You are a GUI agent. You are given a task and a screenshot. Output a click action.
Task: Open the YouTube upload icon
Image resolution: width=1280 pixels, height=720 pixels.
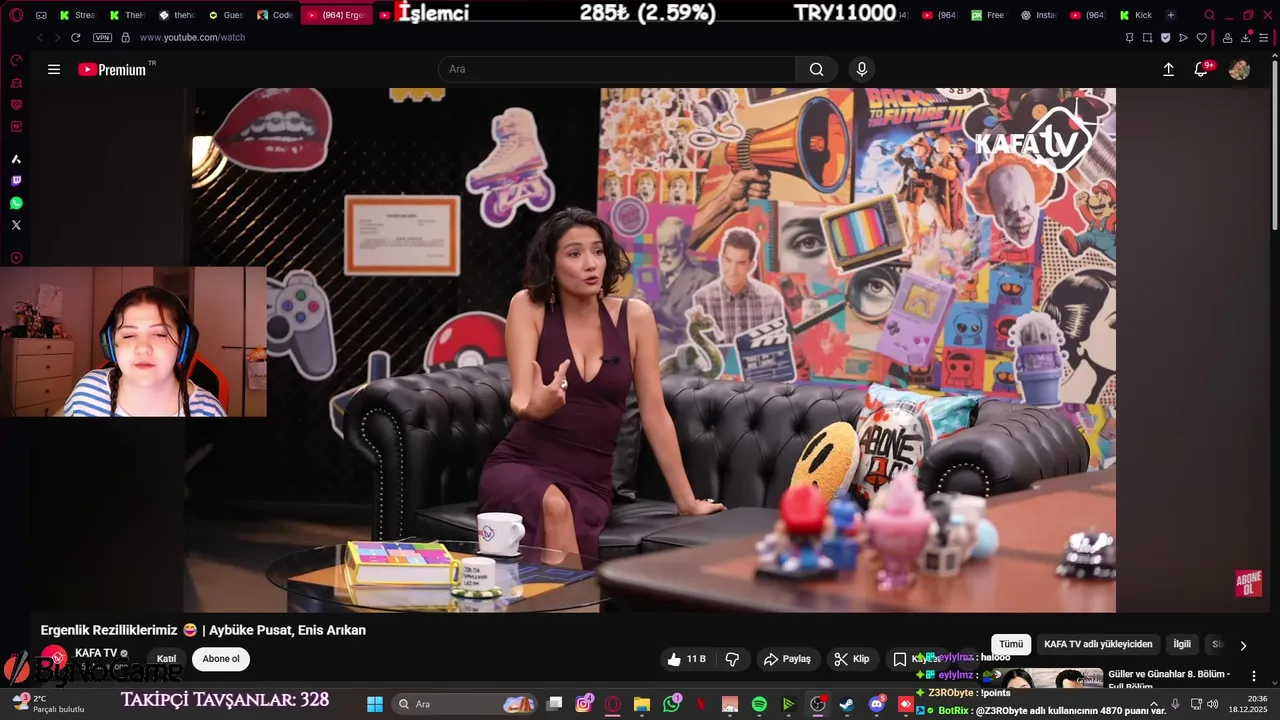click(x=1168, y=69)
